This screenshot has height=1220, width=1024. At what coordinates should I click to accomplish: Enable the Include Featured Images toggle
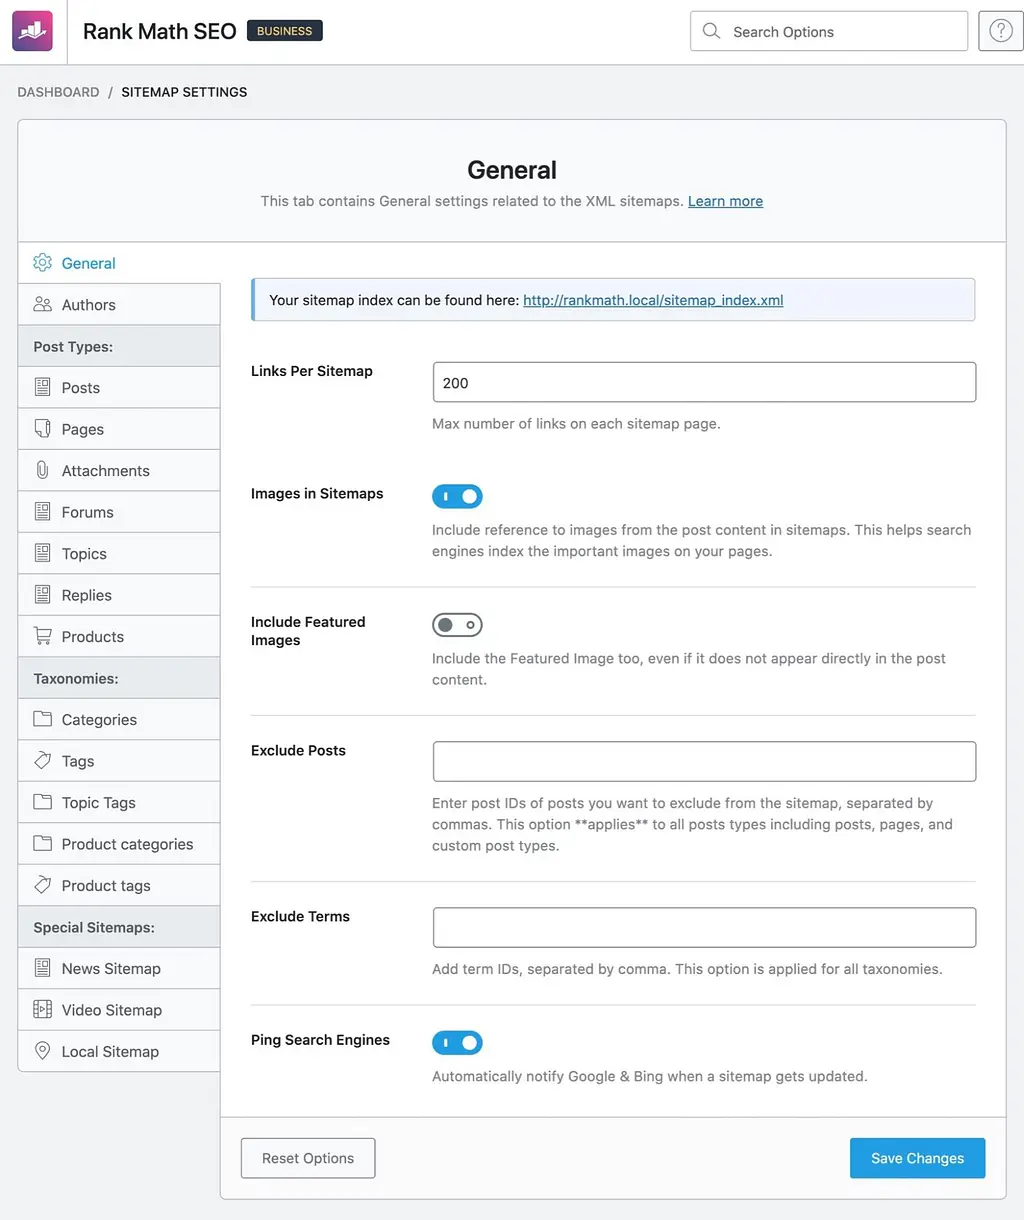point(457,625)
